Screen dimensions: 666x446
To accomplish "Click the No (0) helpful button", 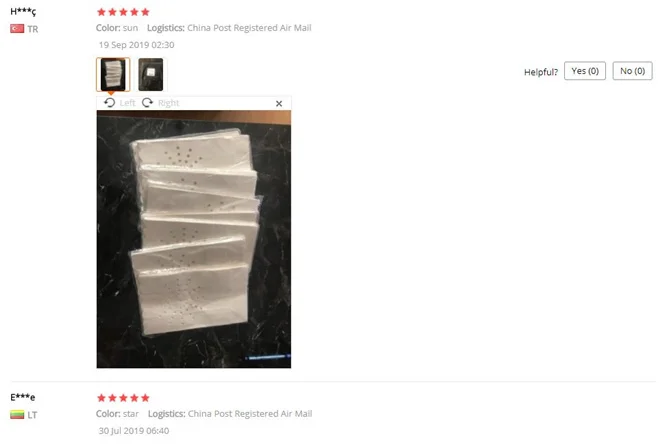I will (x=632, y=71).
